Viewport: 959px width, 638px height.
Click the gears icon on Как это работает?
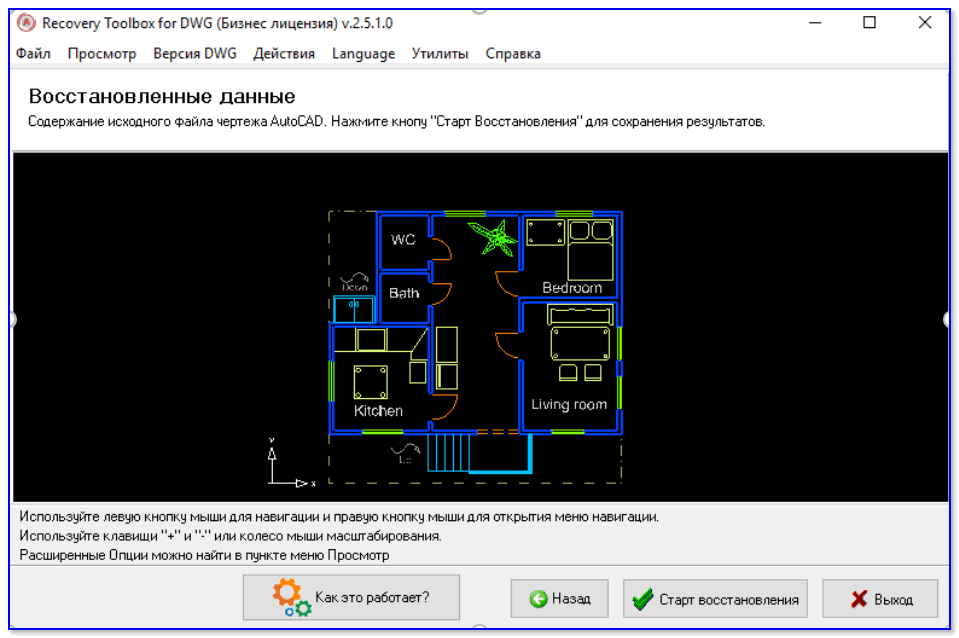[x=292, y=598]
